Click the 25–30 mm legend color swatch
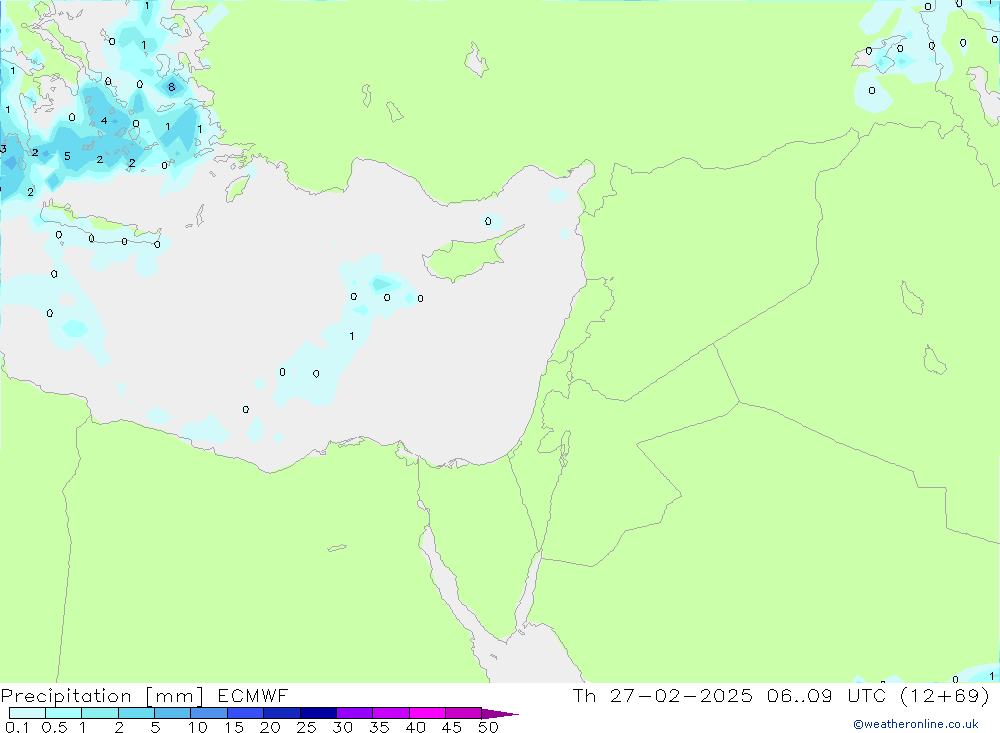Viewport: 1000px width, 733px height. 318,713
